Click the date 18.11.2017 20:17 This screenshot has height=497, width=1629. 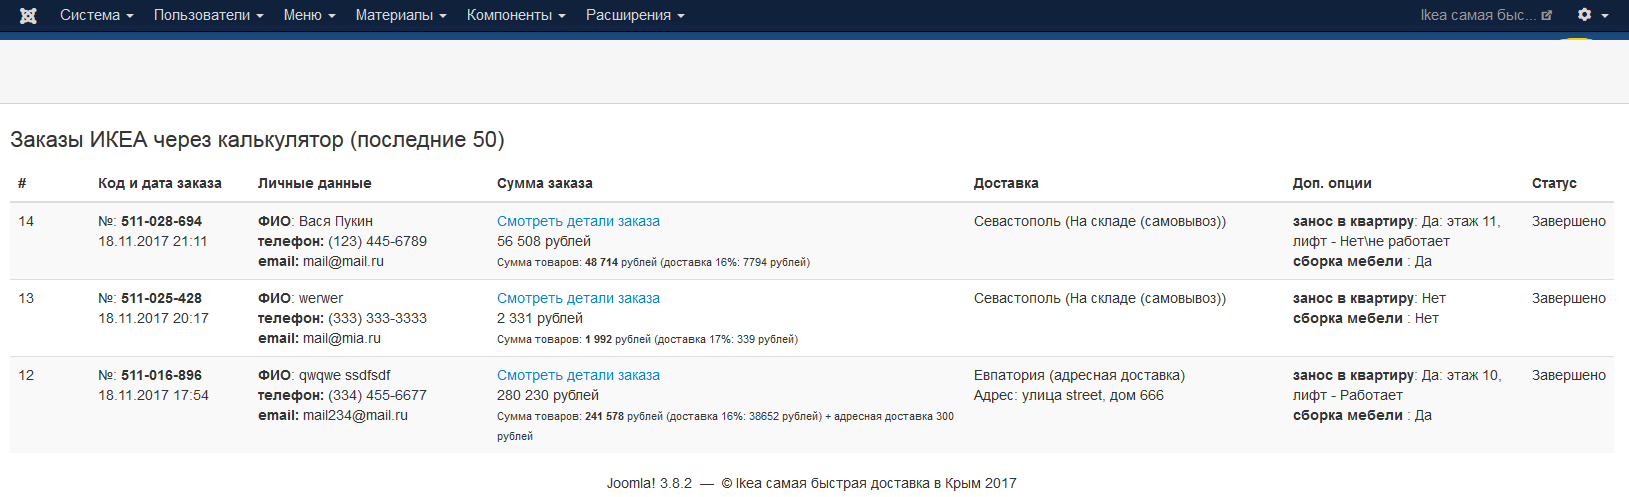153,318
